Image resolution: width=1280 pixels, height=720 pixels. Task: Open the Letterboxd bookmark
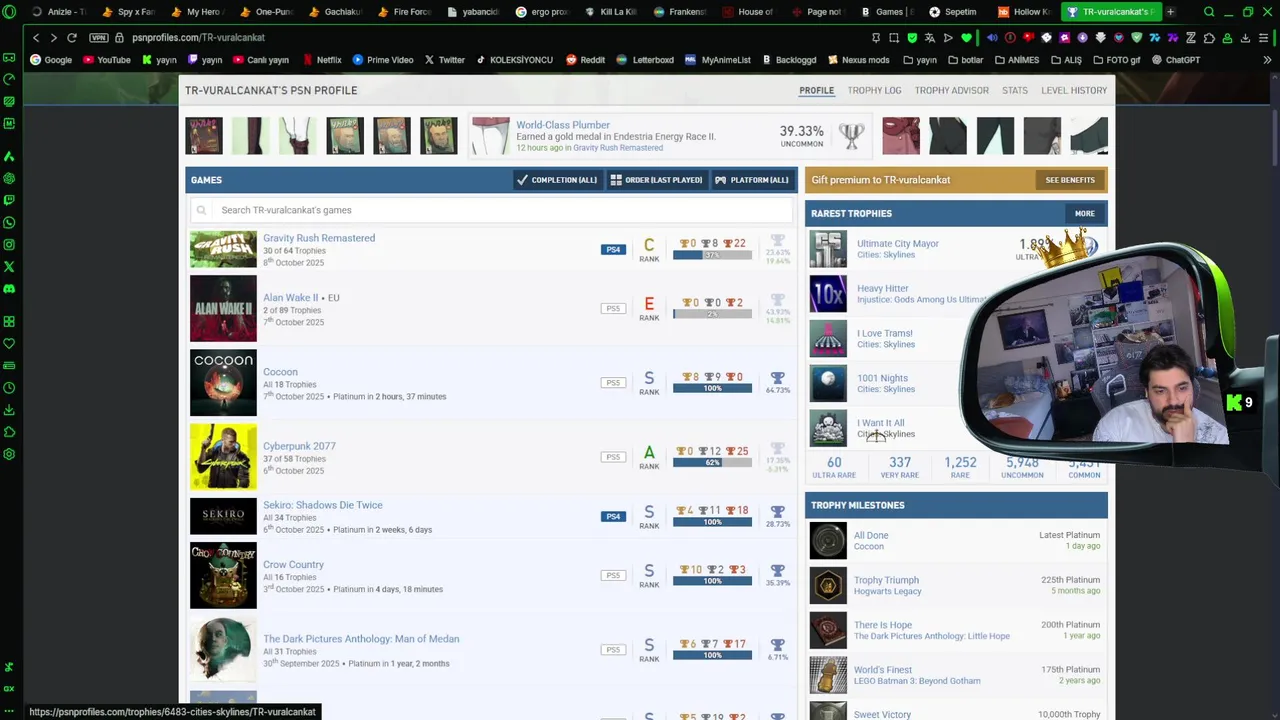(645, 60)
